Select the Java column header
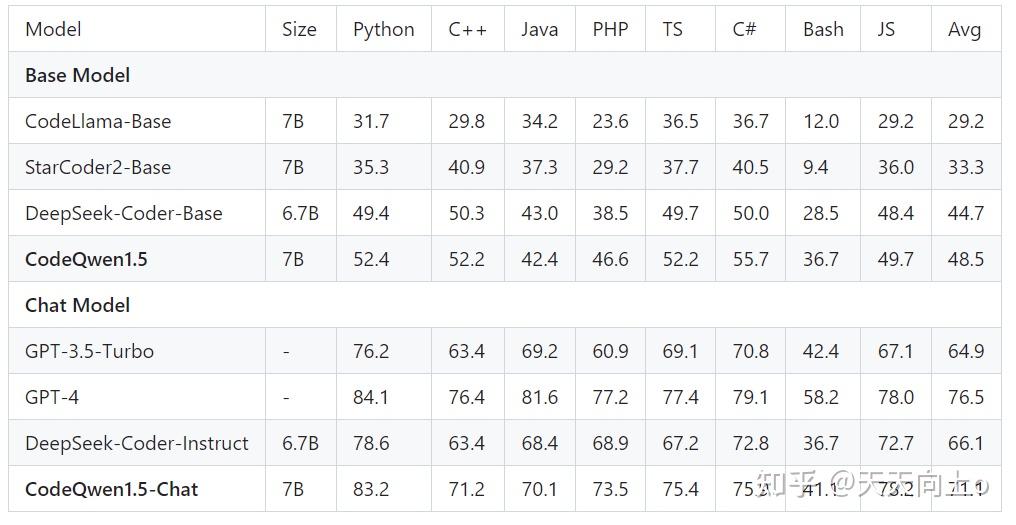The width and height of the screenshot is (1016, 525). [x=539, y=29]
